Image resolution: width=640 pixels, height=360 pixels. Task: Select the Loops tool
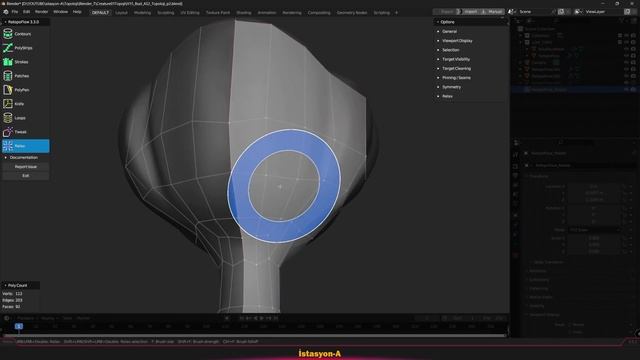(x=25, y=118)
